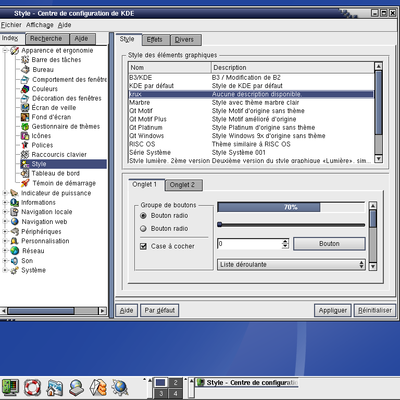Click the Indicateur de puissance icon
Screen dimensions: 400x400
pos(14,193)
